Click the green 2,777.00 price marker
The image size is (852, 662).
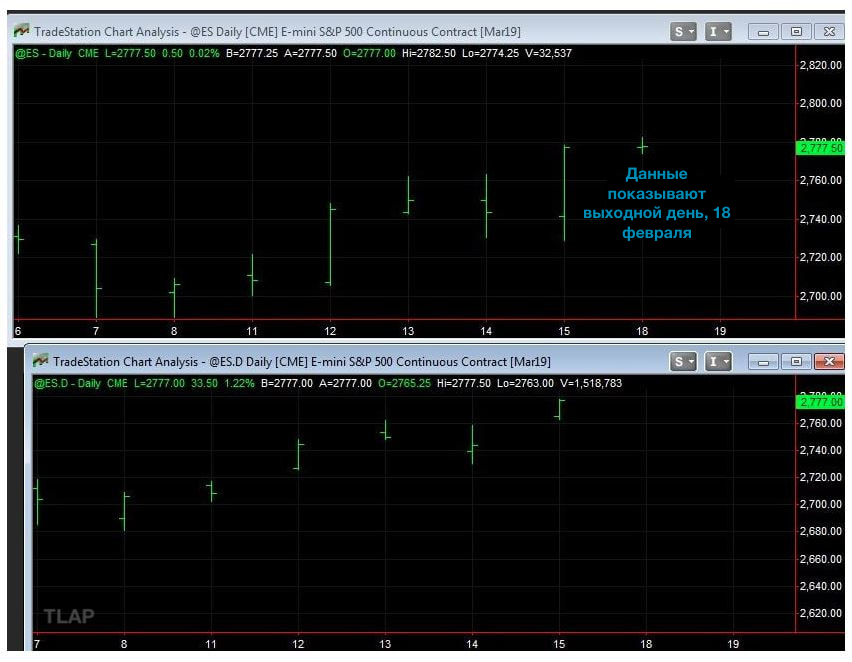coord(820,402)
